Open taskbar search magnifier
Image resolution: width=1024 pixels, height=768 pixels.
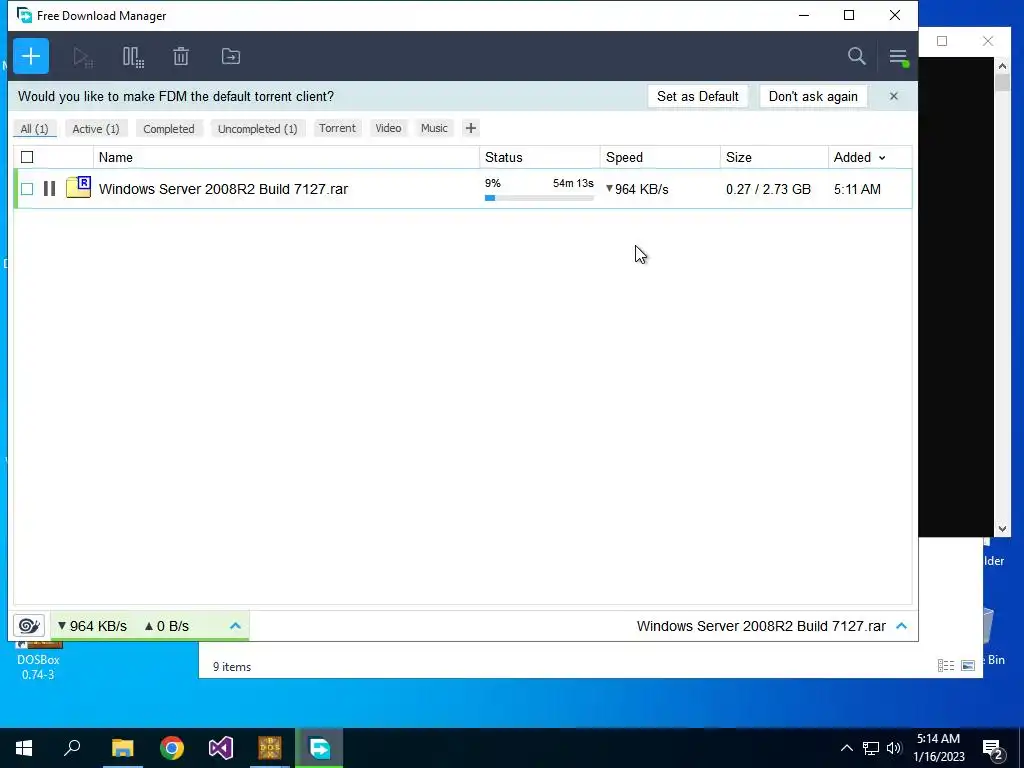72,748
